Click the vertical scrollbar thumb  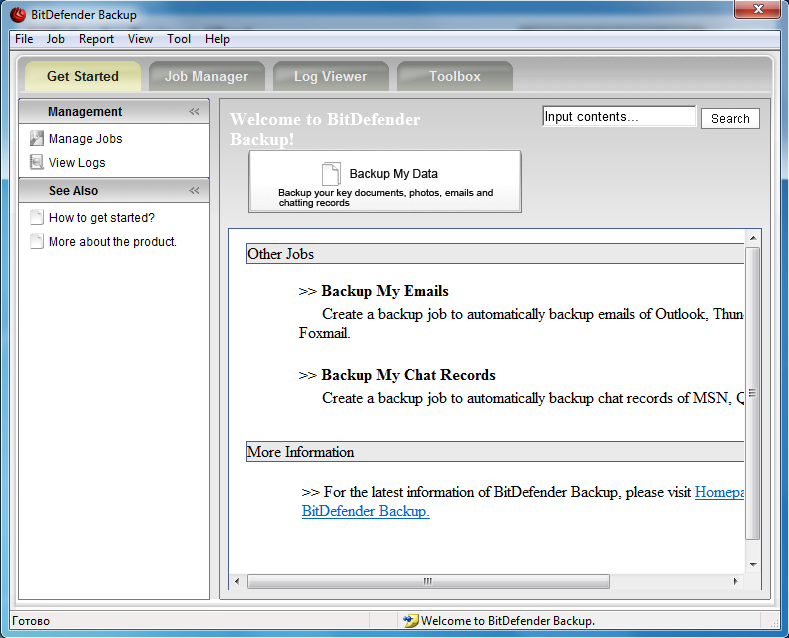(x=753, y=393)
